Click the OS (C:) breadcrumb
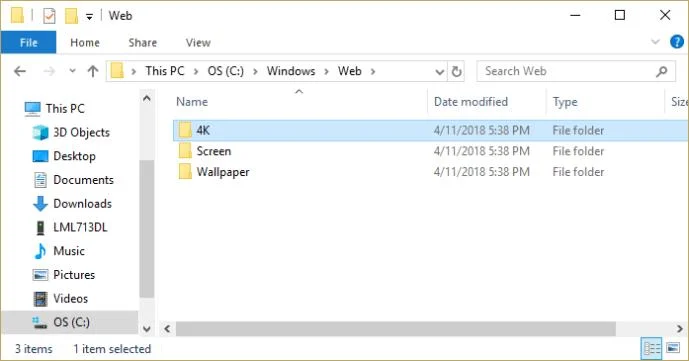689x361 pixels. pyautogui.click(x=225, y=71)
